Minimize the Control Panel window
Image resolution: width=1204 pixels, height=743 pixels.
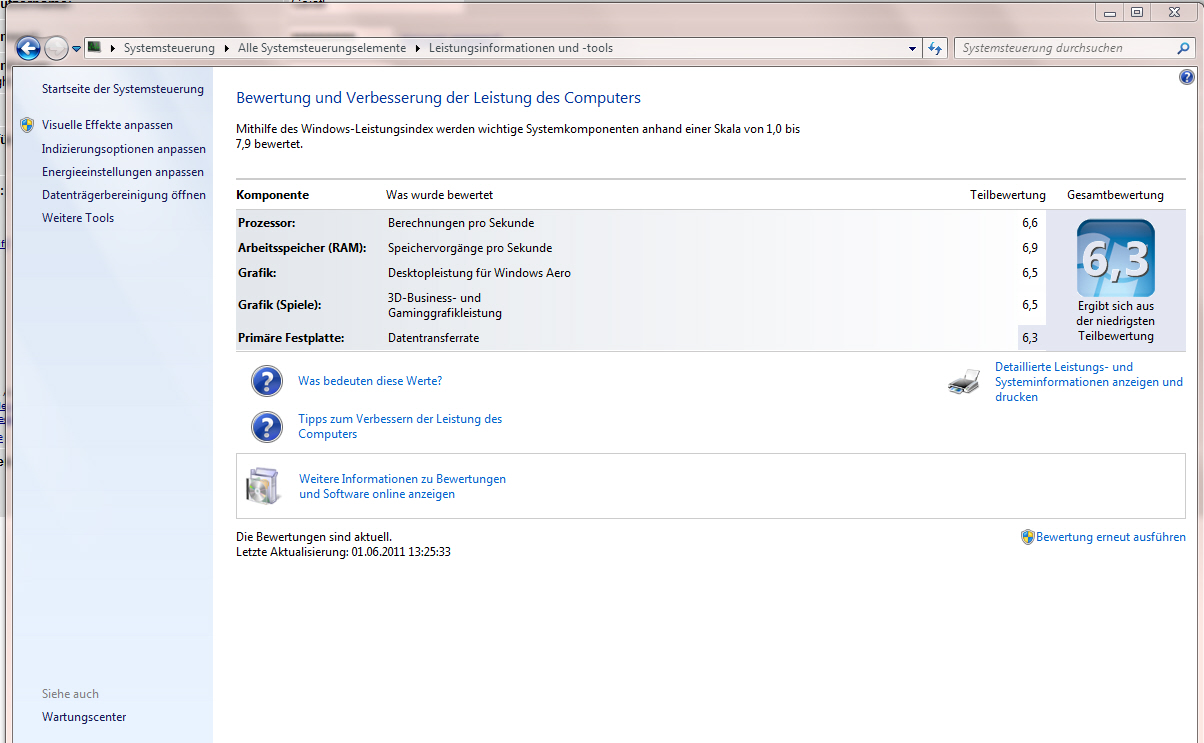pyautogui.click(x=1109, y=12)
